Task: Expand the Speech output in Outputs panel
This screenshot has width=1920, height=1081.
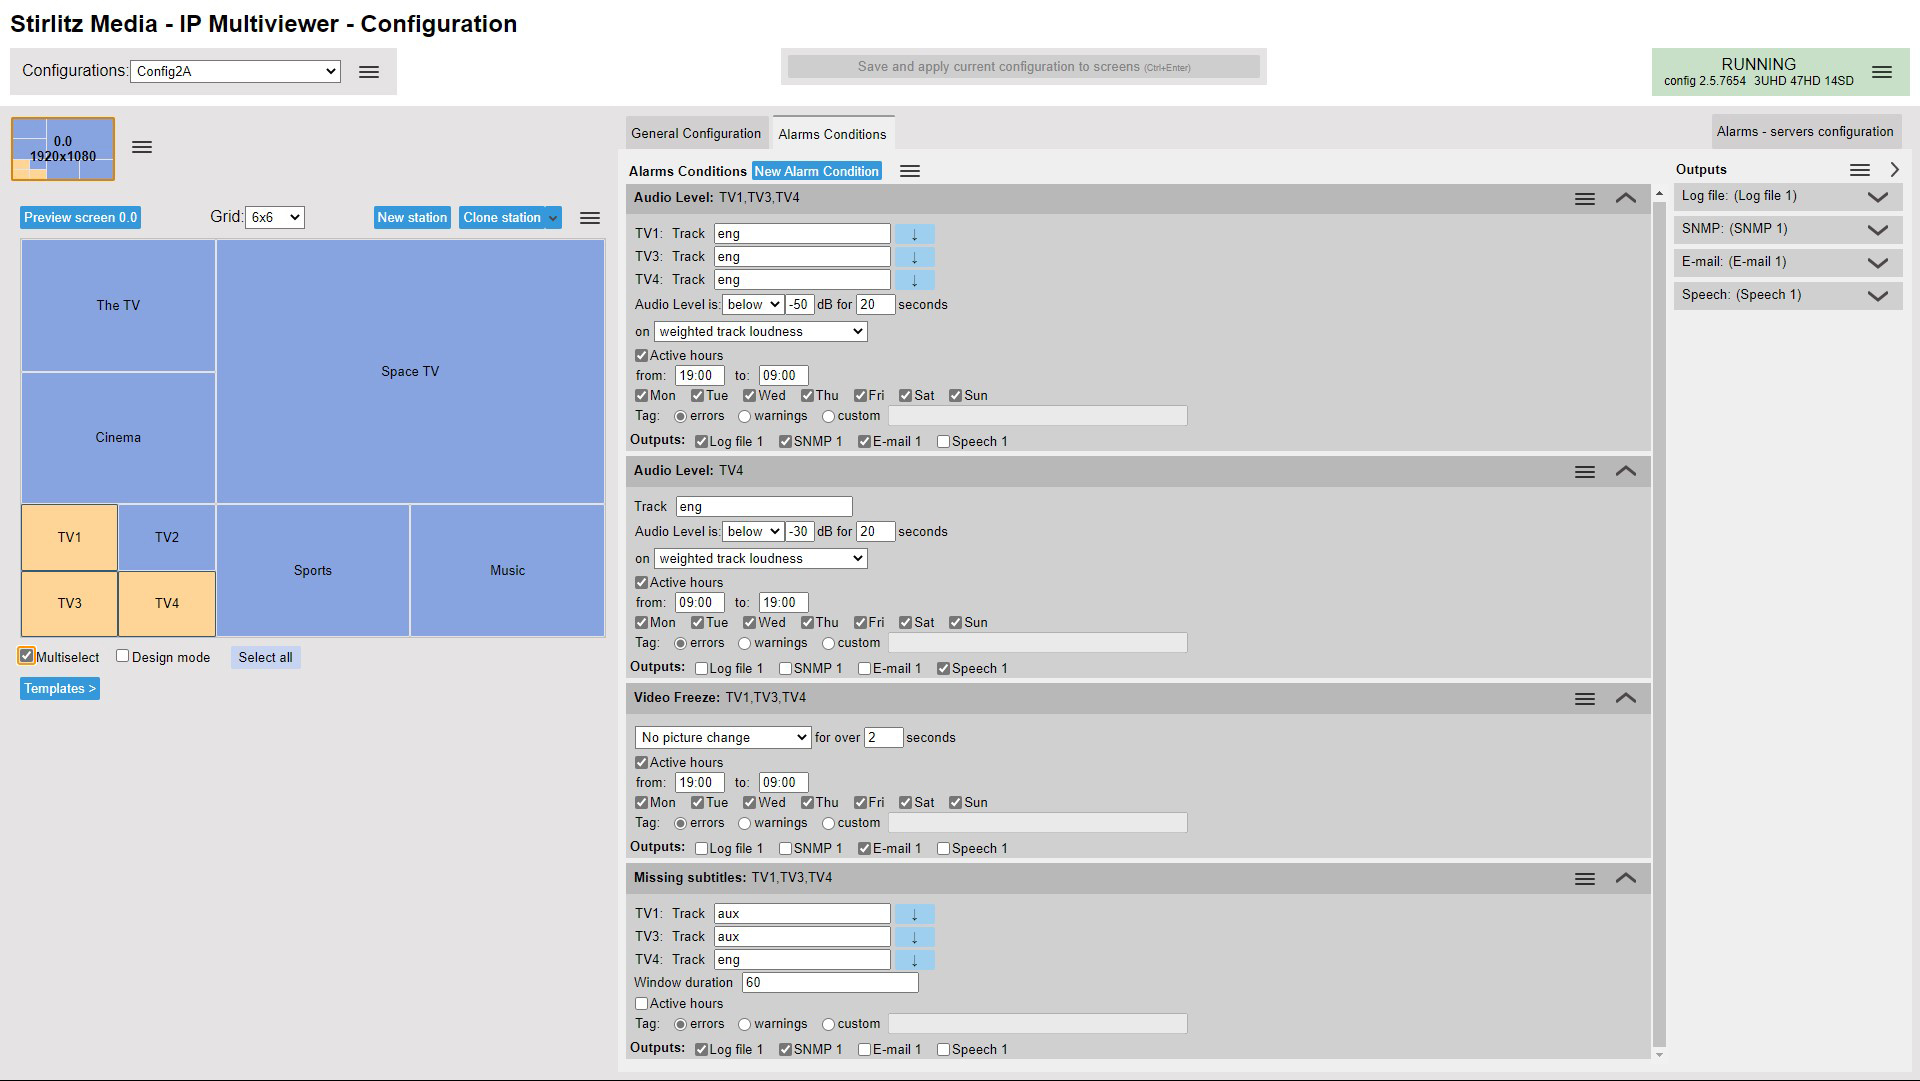Action: [1882, 294]
